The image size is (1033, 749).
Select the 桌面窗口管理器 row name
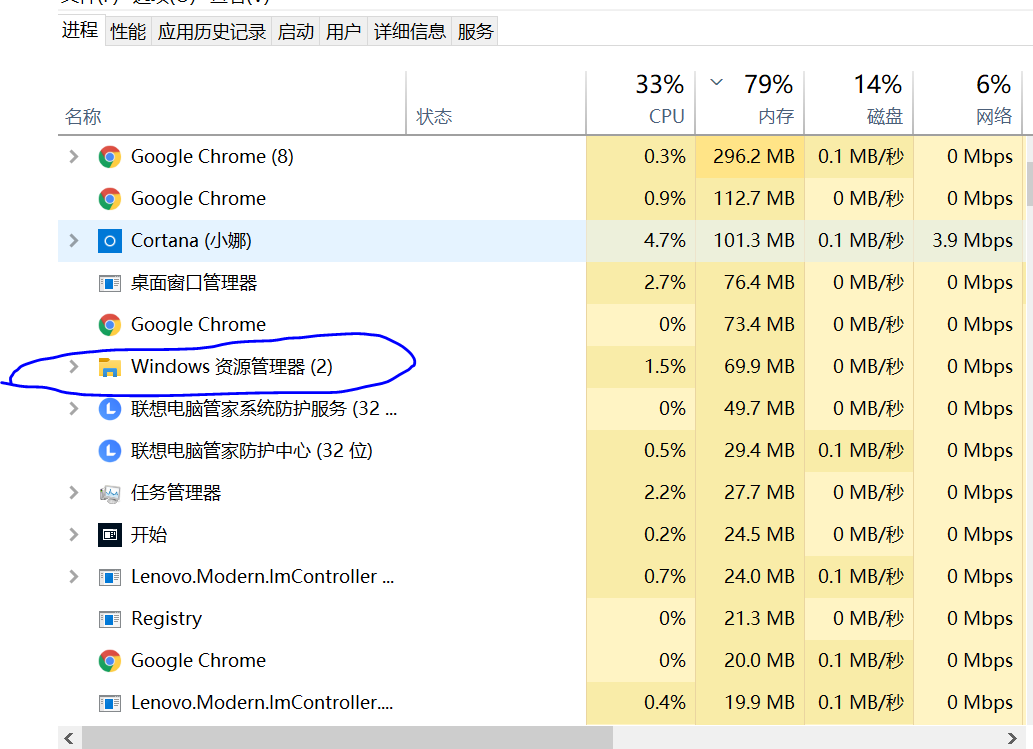click(194, 283)
